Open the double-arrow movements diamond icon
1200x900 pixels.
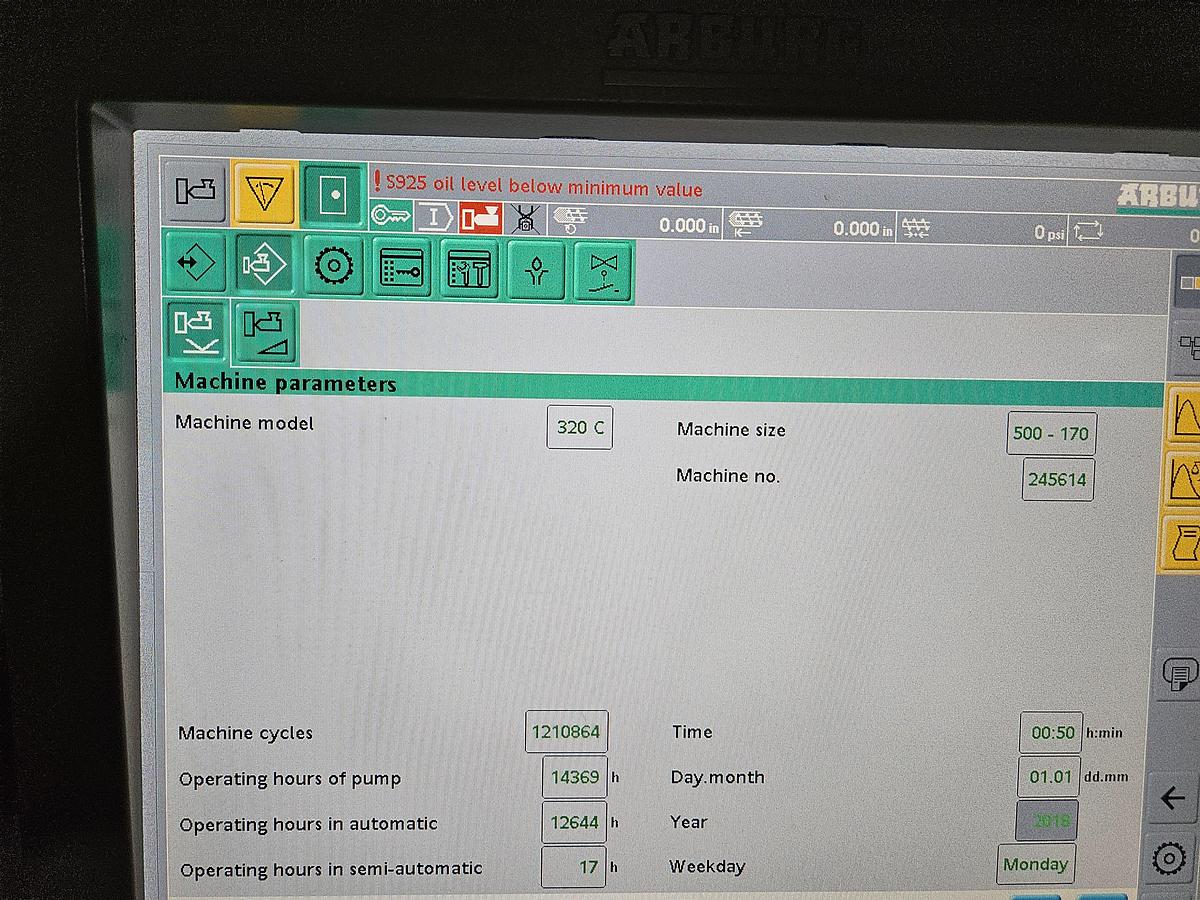(x=195, y=265)
